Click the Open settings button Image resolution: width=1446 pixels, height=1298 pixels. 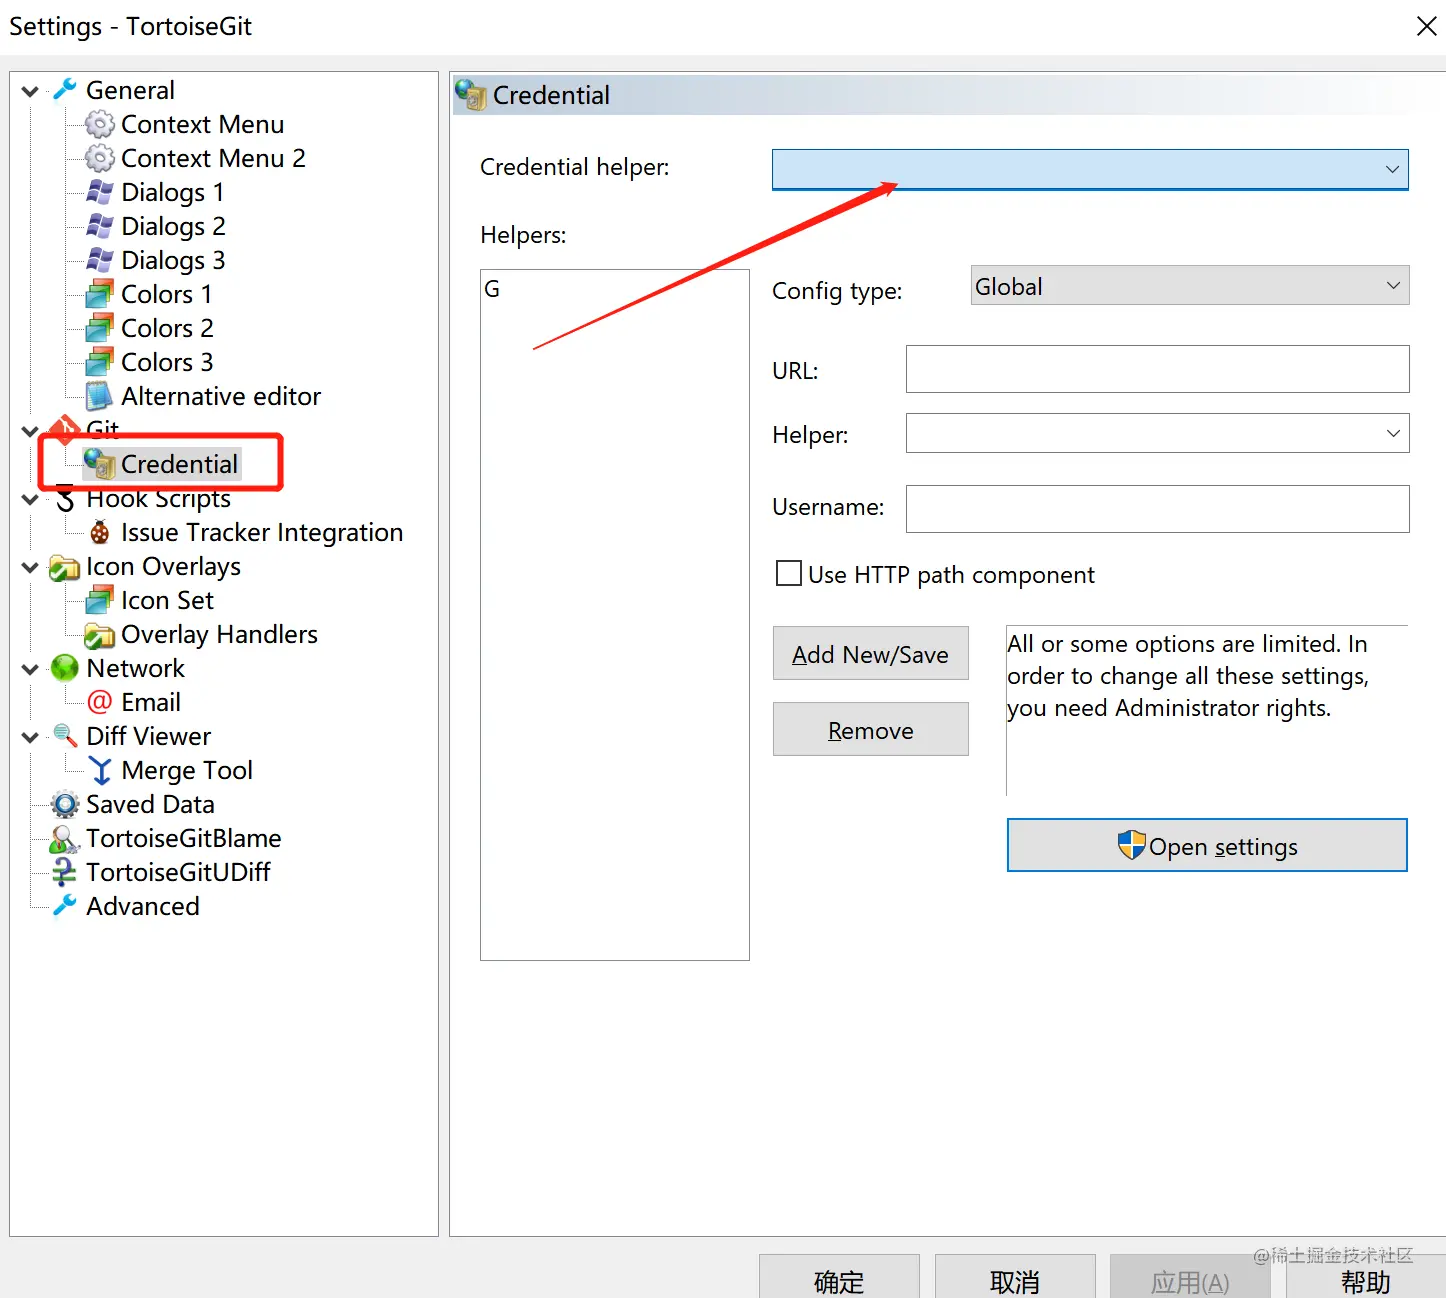point(1207,845)
